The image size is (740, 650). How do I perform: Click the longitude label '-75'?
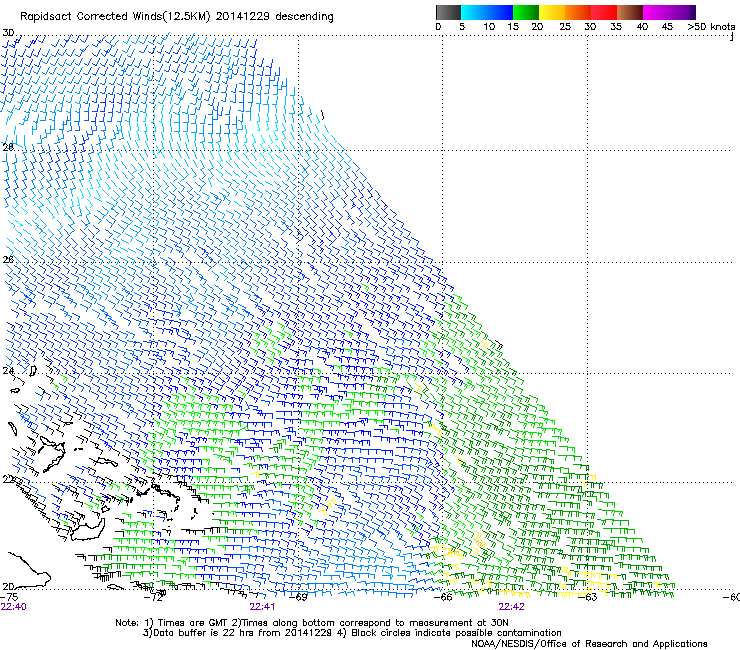(x=9, y=597)
